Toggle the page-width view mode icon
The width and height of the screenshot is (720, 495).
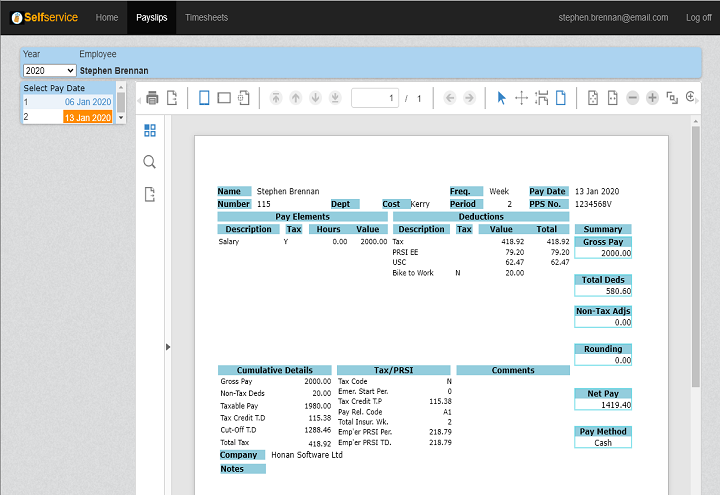224,98
